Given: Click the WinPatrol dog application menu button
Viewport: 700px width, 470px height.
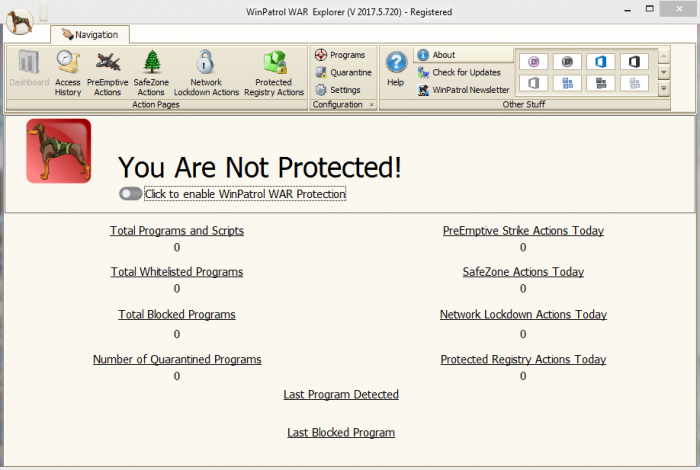Looking at the screenshot, I should (20, 21).
